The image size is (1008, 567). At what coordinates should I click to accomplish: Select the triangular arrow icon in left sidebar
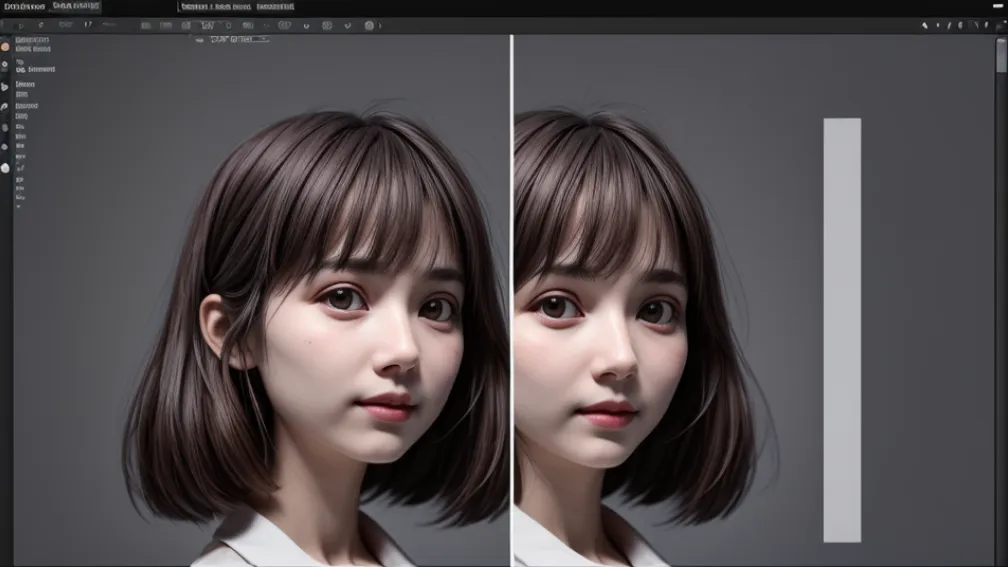coord(5,87)
